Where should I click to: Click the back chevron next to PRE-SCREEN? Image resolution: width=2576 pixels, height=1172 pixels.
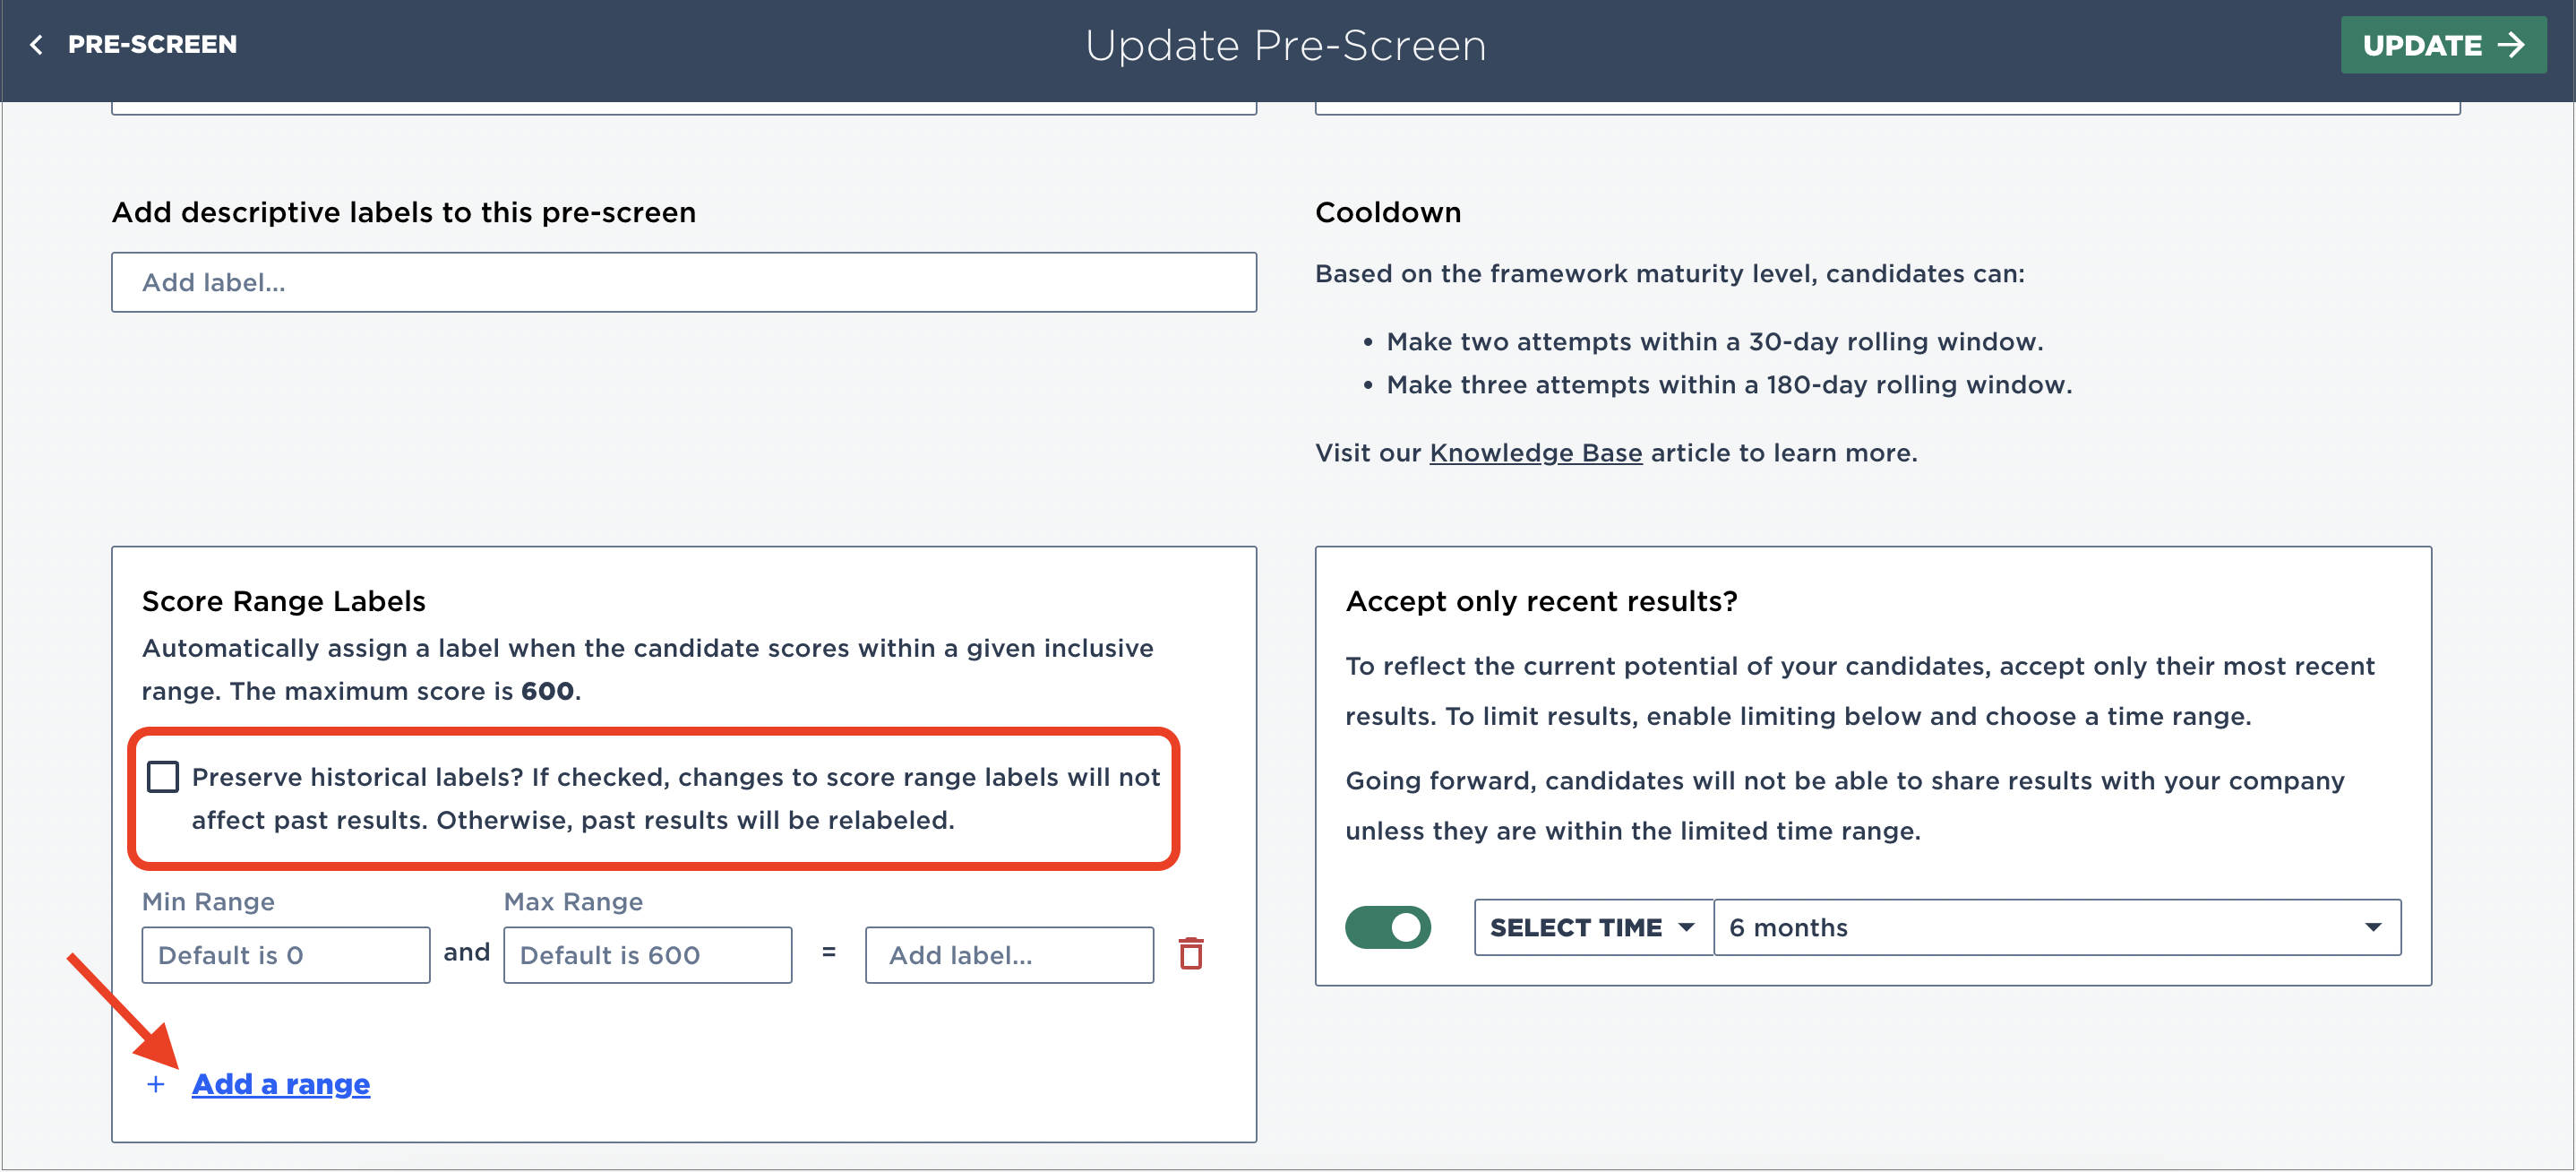[36, 44]
